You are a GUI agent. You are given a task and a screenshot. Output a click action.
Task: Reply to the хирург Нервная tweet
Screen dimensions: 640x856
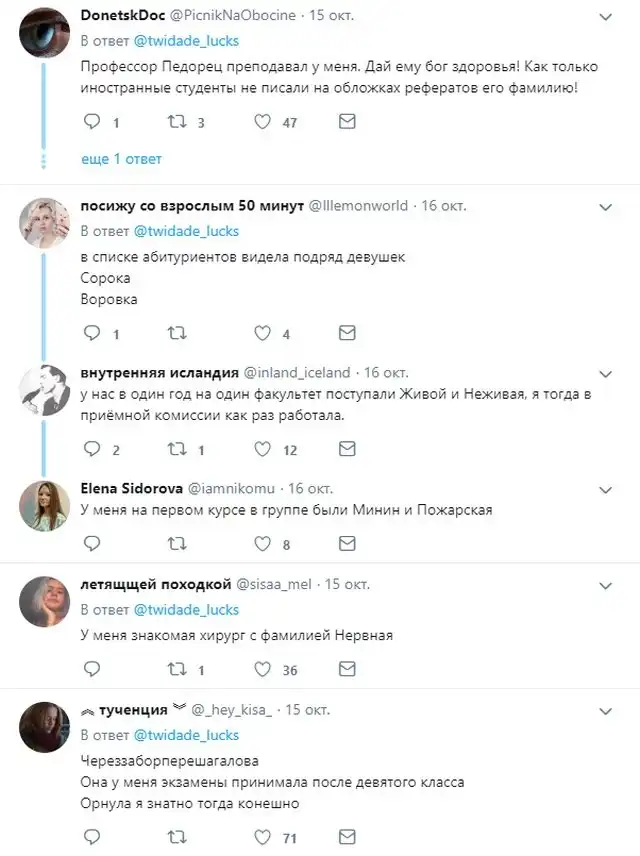point(91,670)
